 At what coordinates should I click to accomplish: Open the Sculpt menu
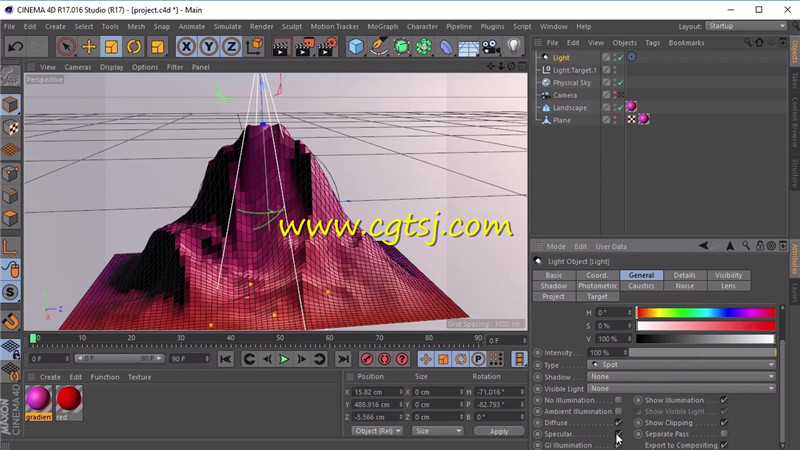click(x=291, y=27)
